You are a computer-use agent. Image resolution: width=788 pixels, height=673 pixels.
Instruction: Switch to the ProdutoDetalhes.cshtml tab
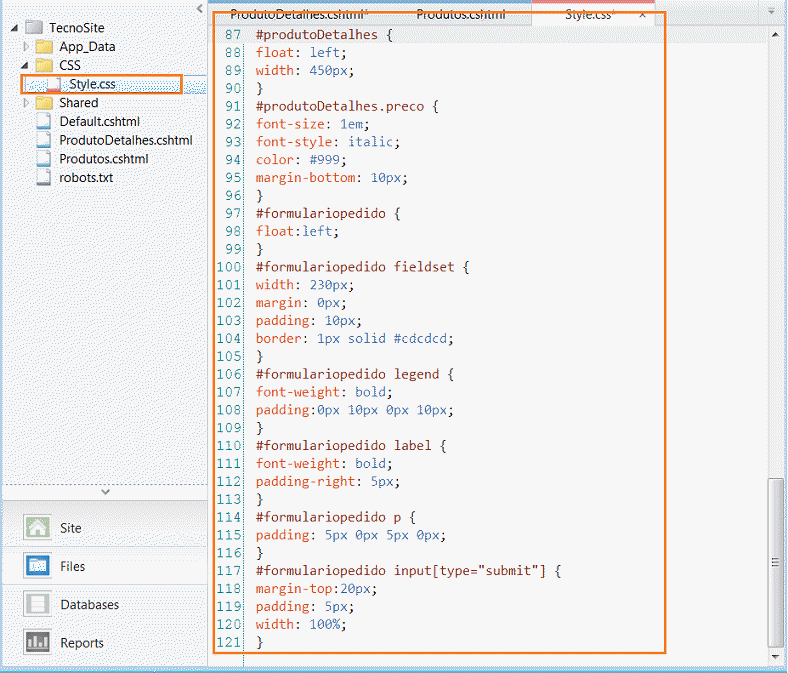coord(299,15)
